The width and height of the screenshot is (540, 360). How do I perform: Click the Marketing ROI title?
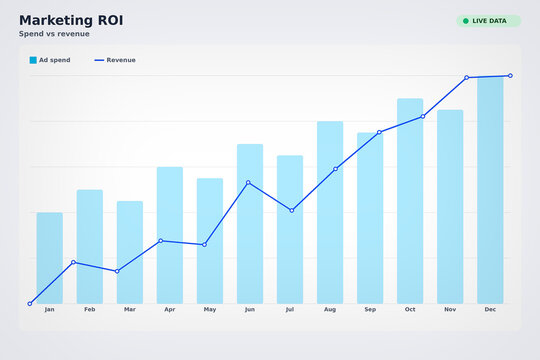click(x=71, y=20)
